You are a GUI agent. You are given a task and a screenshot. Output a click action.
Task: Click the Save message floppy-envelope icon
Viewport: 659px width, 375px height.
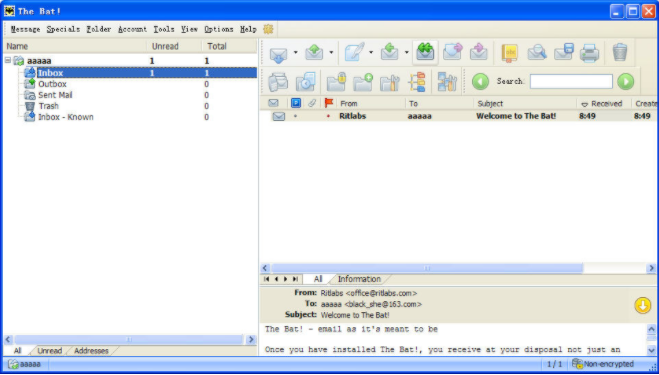[x=564, y=52]
